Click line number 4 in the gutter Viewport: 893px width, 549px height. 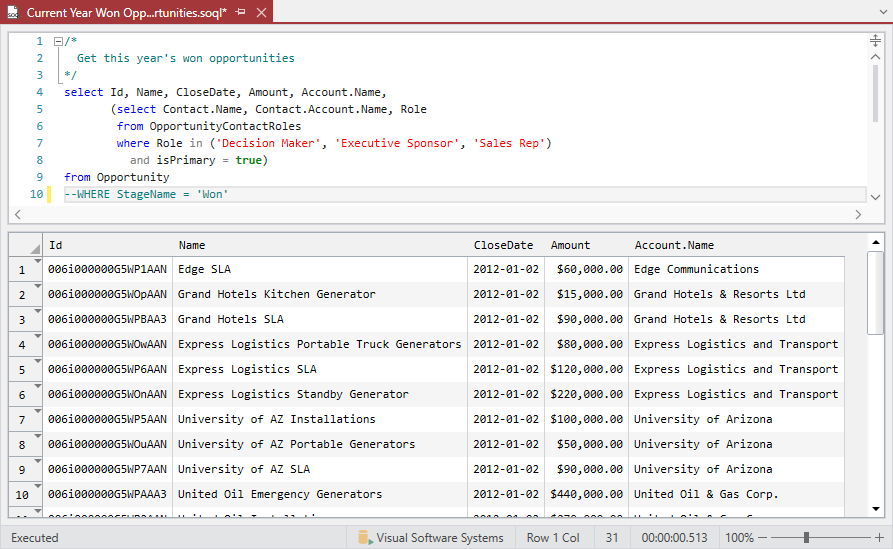(39, 92)
